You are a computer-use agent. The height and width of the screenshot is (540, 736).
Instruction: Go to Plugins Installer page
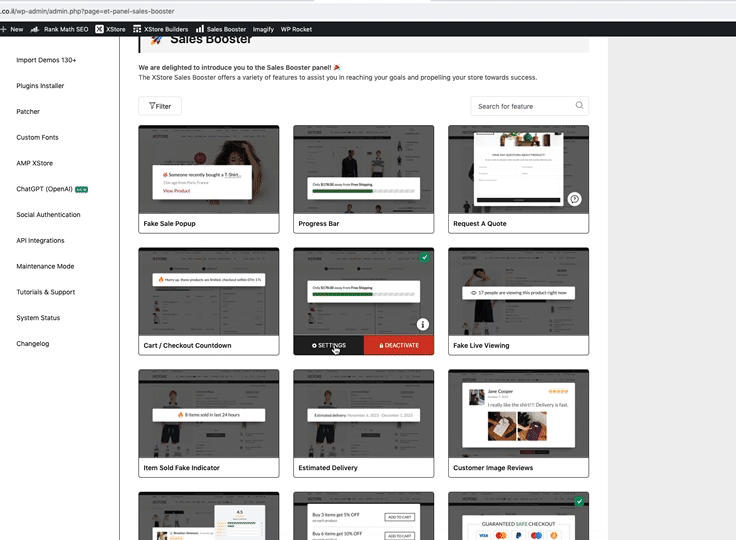40,86
